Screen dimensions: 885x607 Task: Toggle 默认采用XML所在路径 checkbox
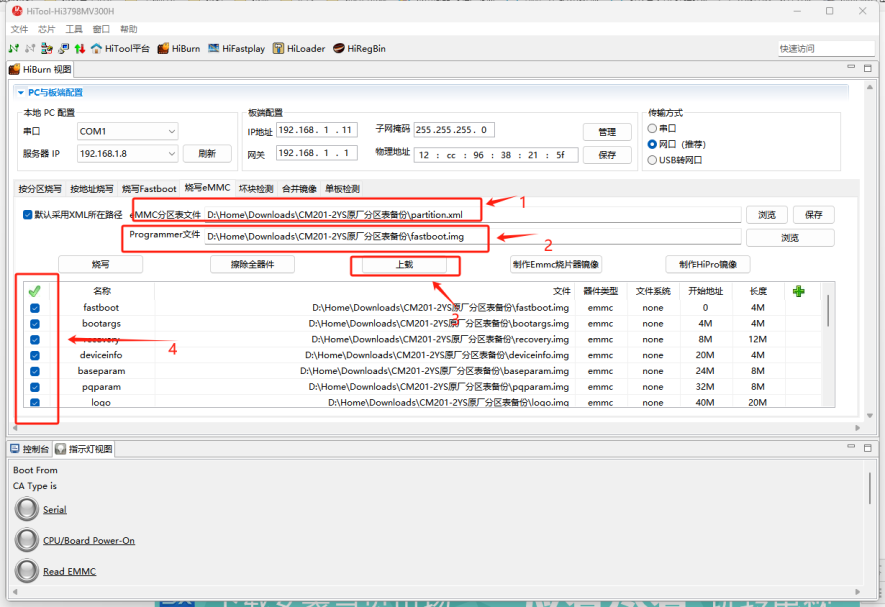[x=28, y=214]
